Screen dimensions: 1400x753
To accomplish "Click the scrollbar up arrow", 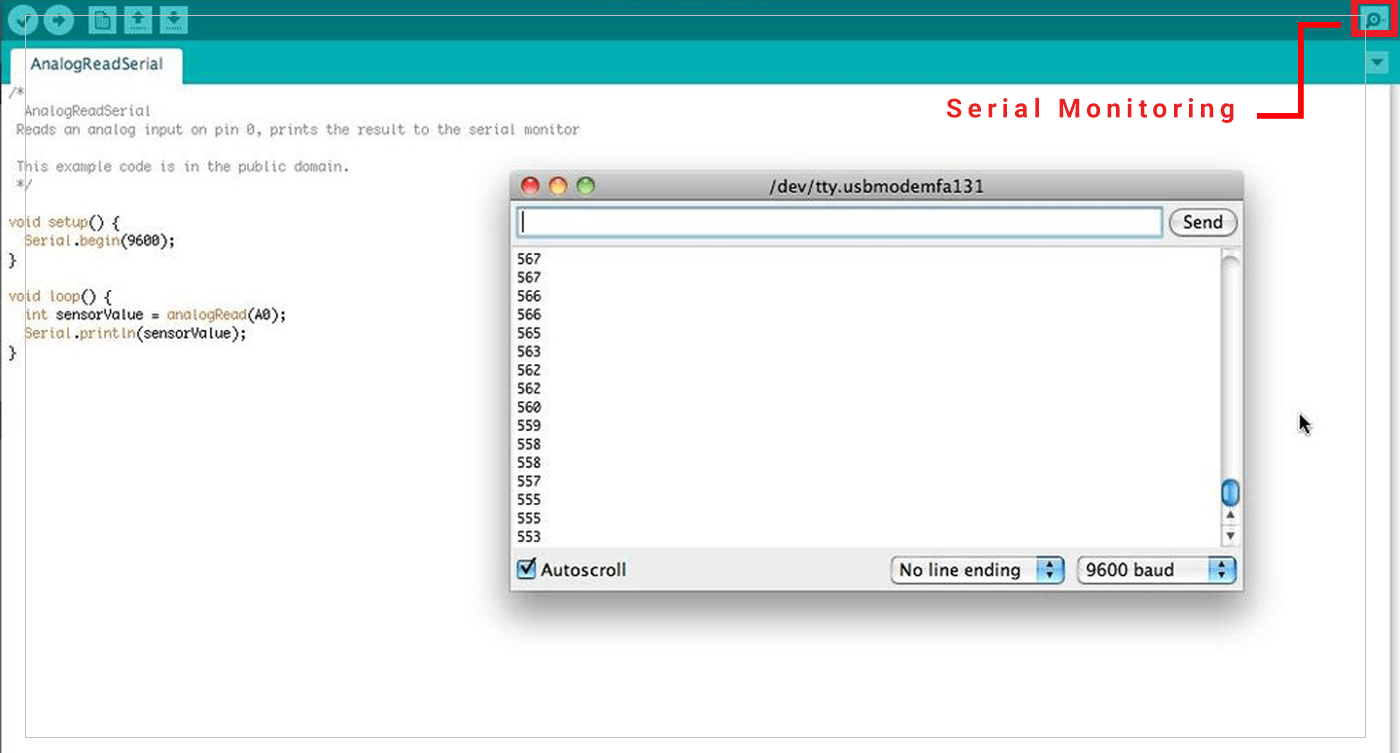I will click(x=1231, y=516).
